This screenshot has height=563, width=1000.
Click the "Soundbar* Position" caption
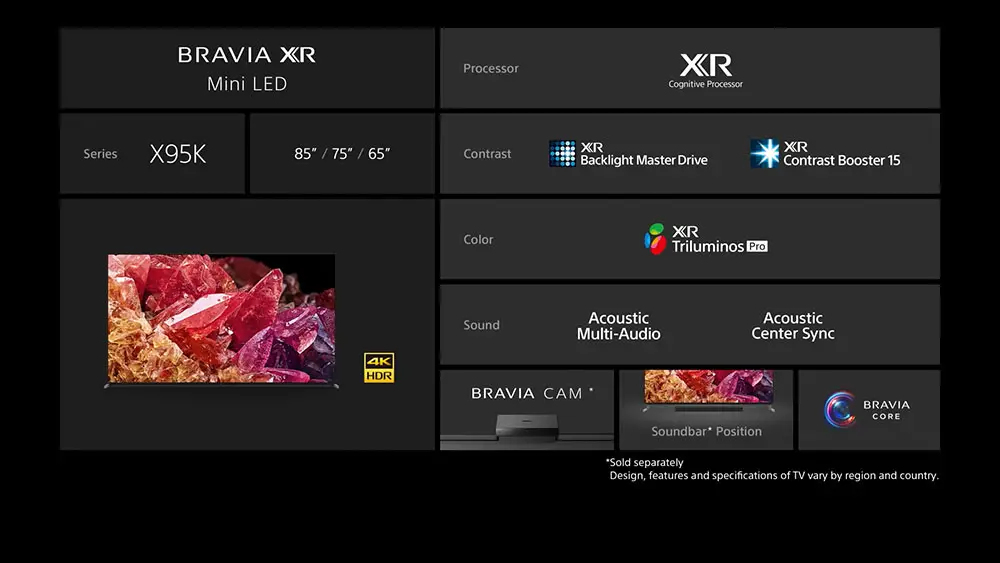coord(707,432)
